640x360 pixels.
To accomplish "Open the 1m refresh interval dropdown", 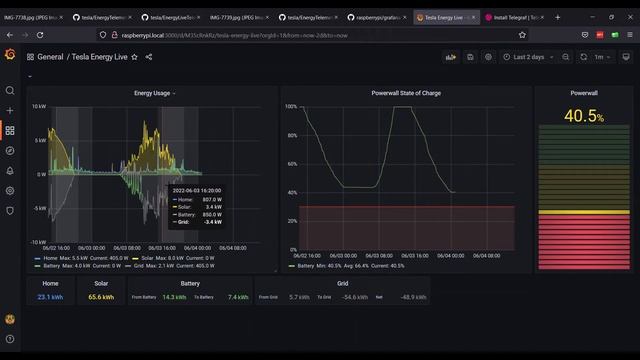I will 602,57.
